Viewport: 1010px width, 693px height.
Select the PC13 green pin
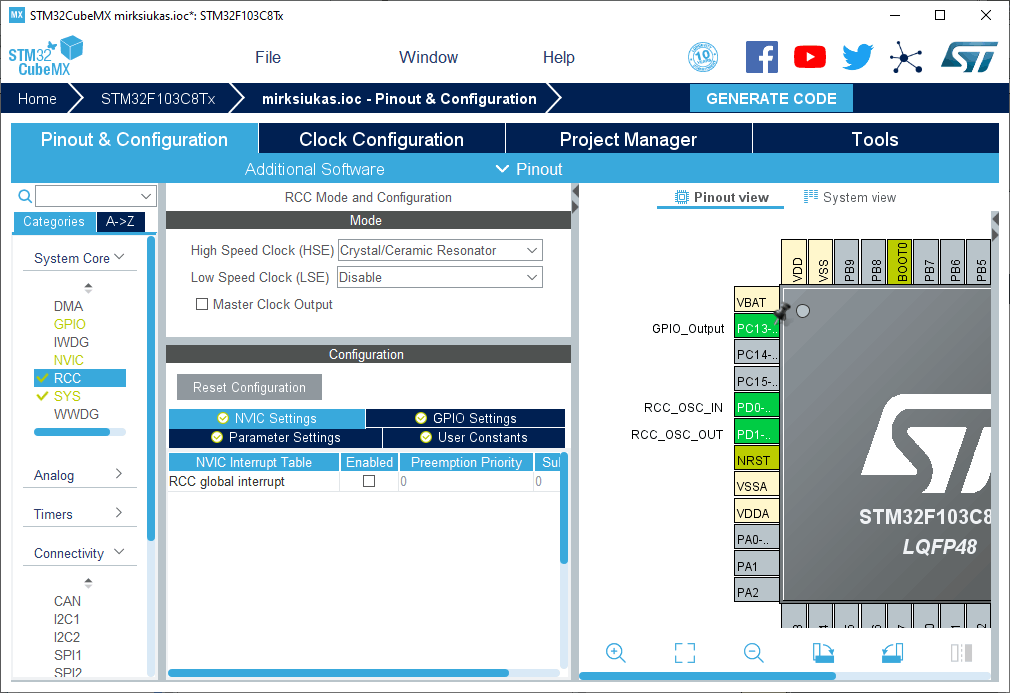pos(756,328)
